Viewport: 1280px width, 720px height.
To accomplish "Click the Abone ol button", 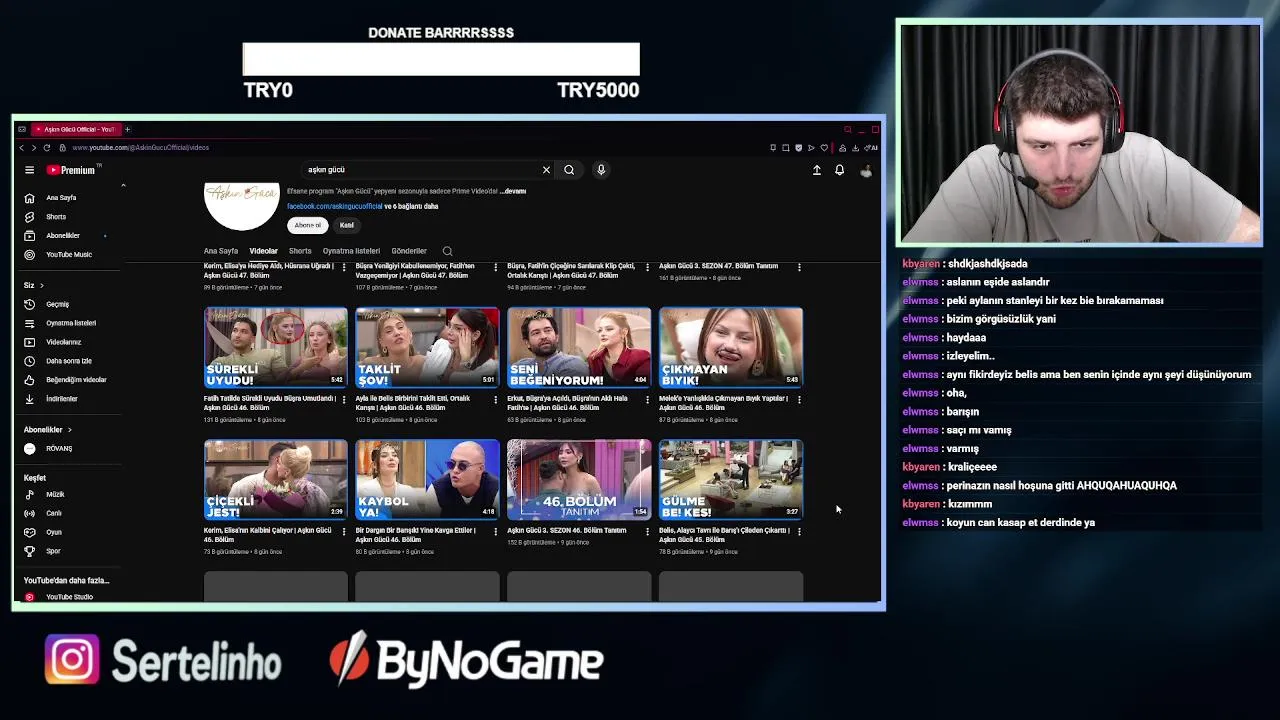I will pos(308,225).
